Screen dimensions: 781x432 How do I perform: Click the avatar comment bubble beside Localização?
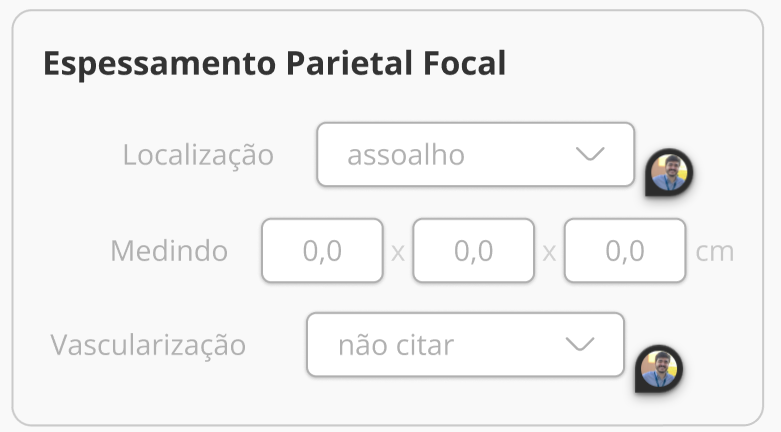point(669,173)
